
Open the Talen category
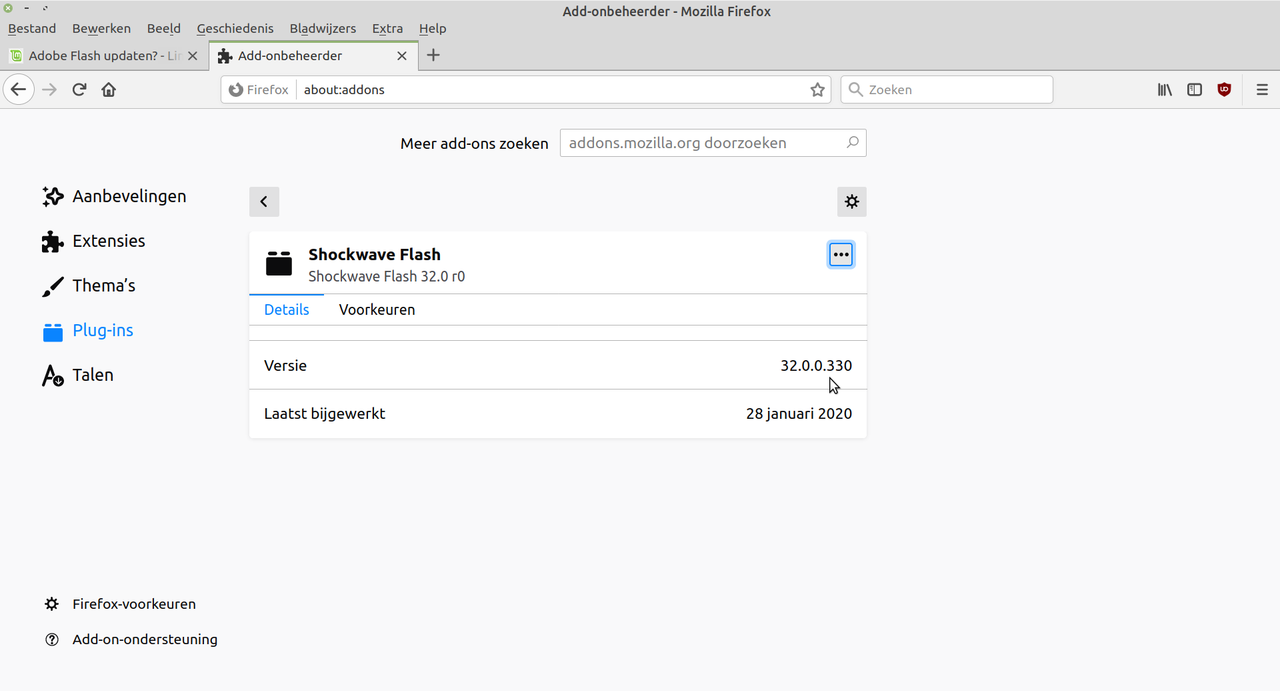click(77, 375)
